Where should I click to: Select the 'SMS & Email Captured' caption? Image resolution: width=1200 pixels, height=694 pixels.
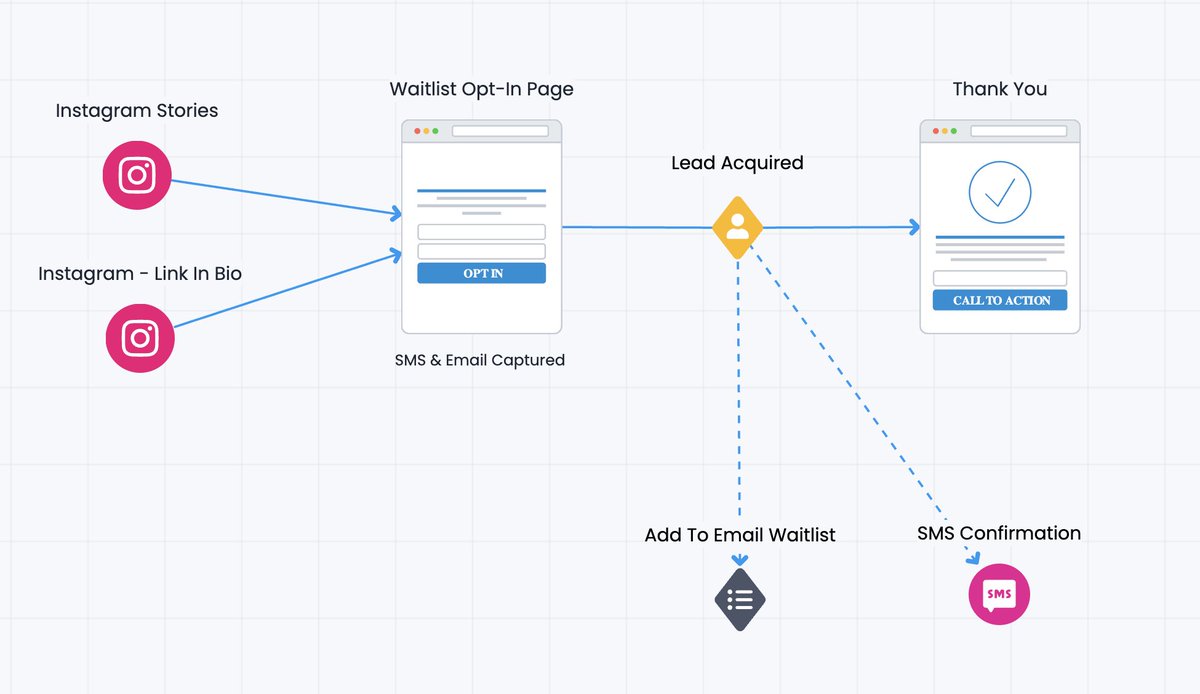(480, 360)
